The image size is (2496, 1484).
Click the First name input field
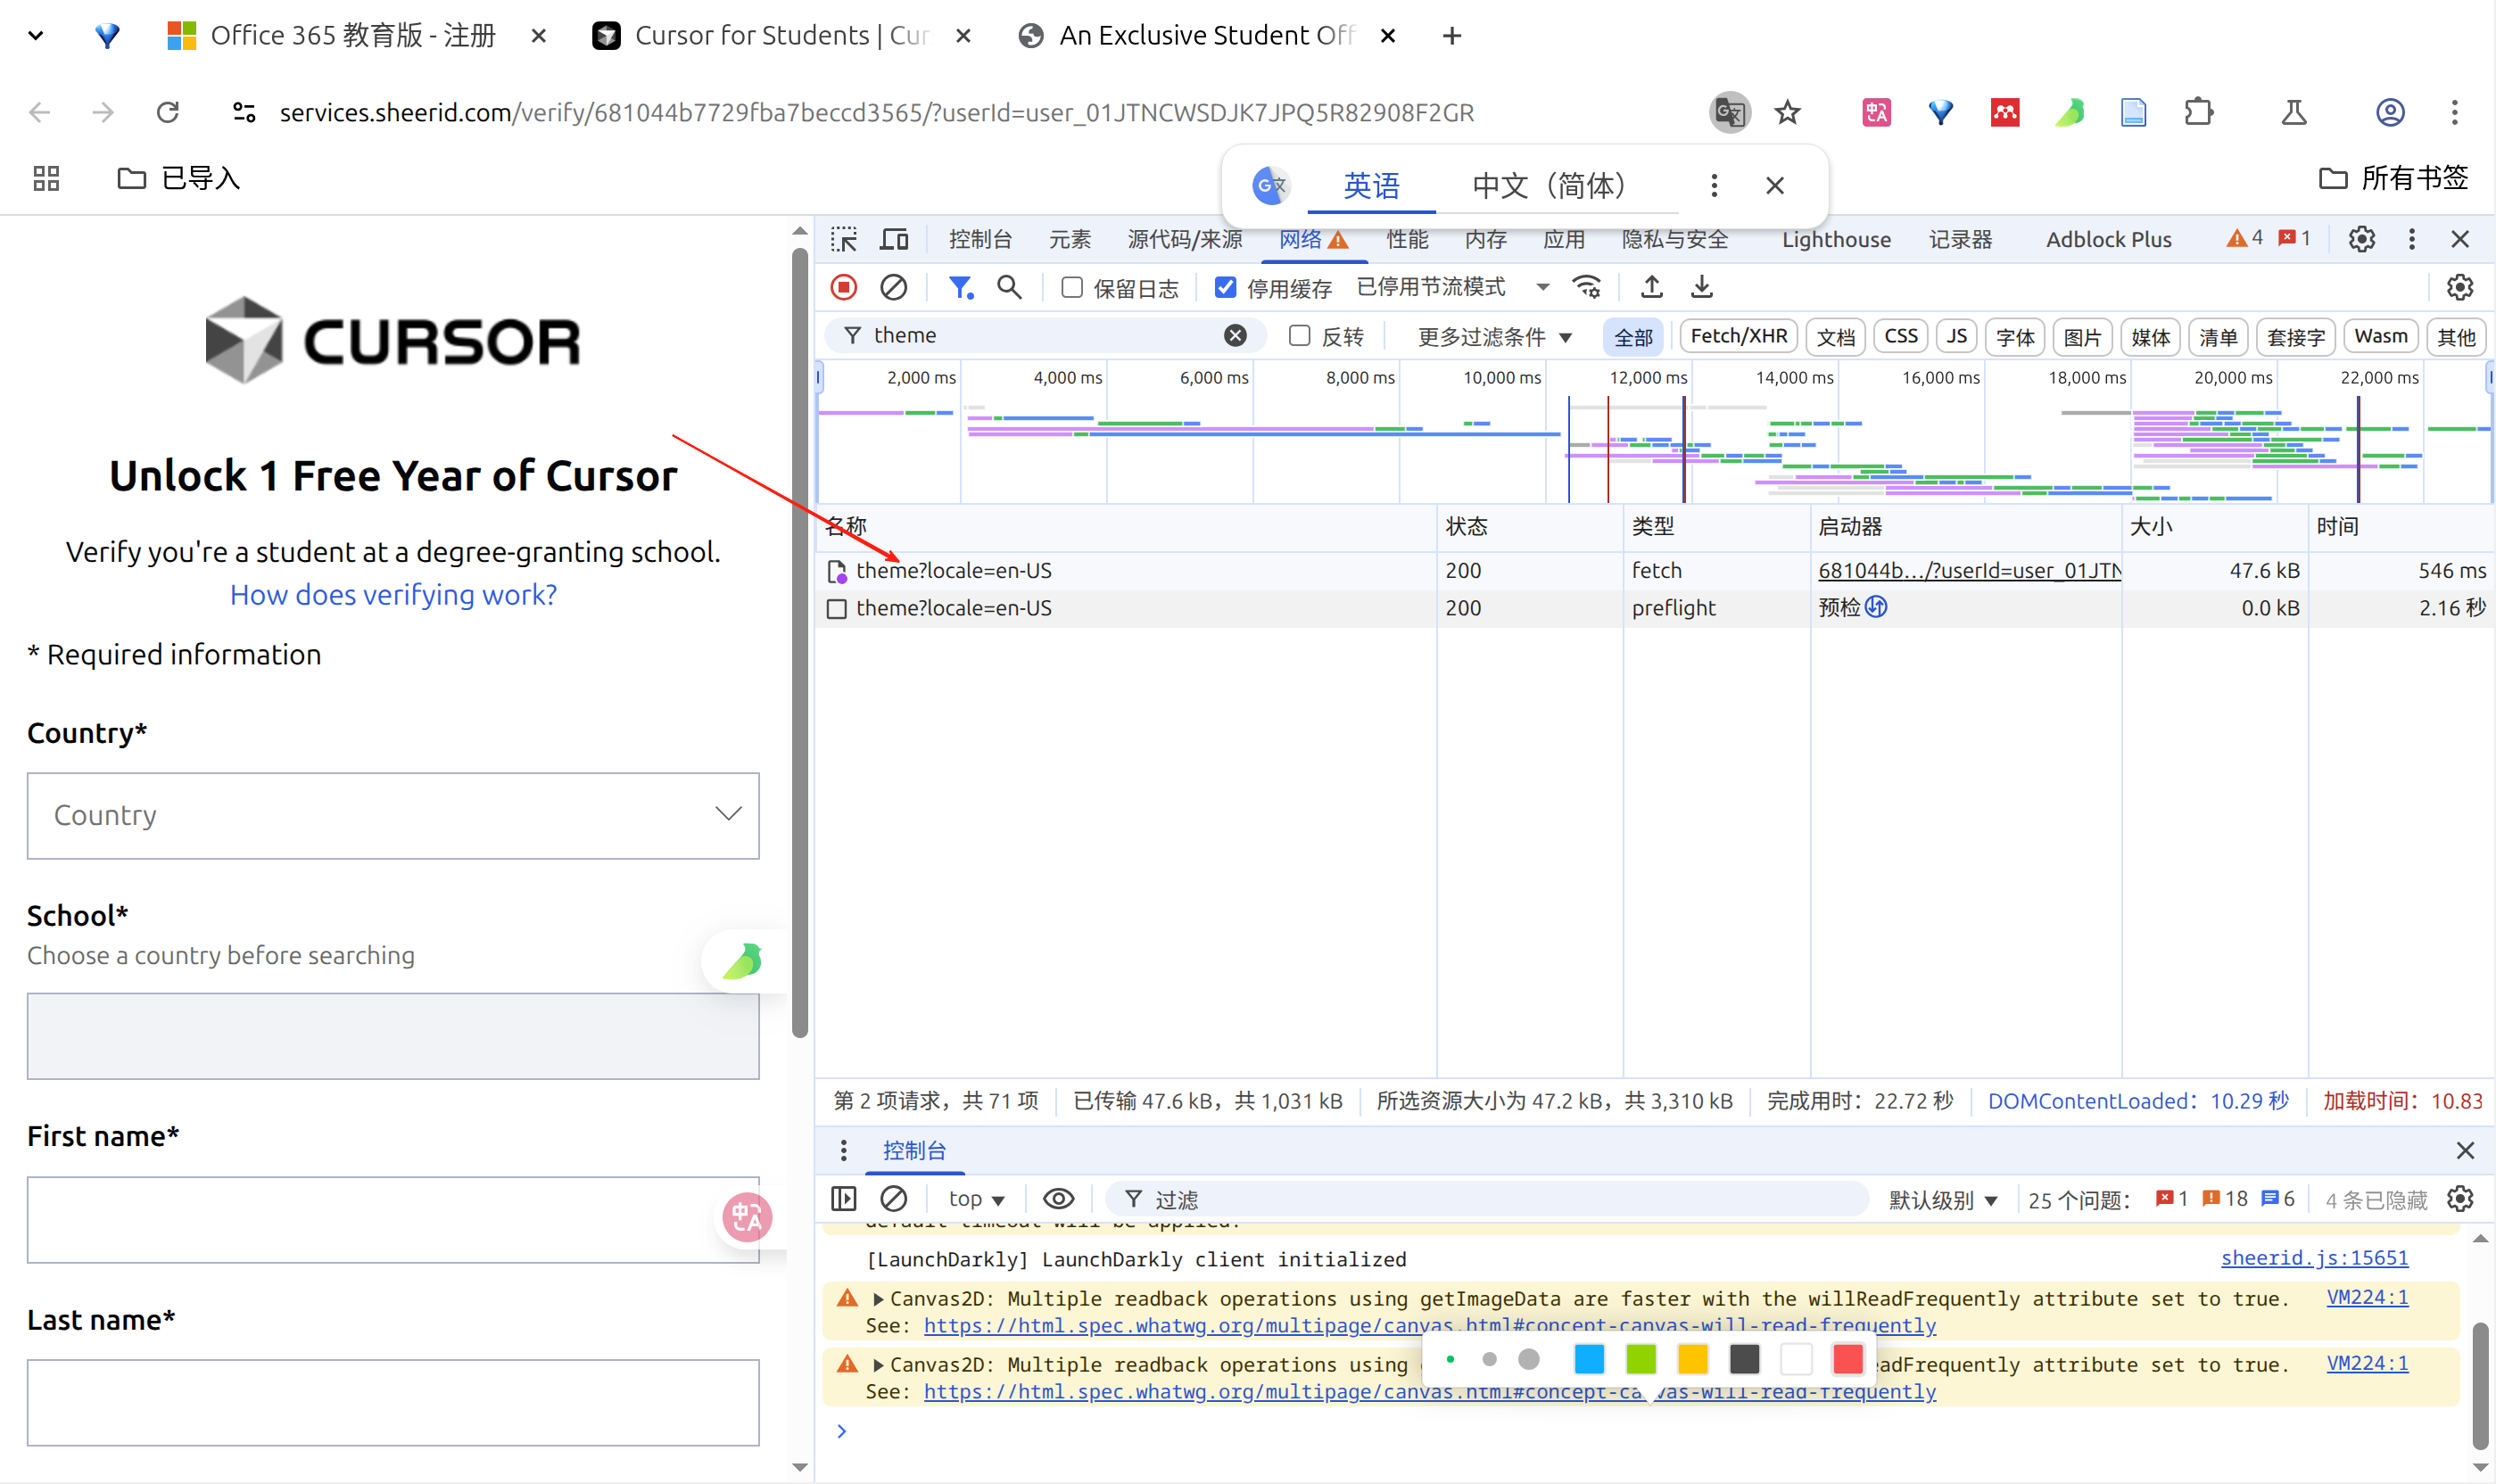(x=393, y=1219)
